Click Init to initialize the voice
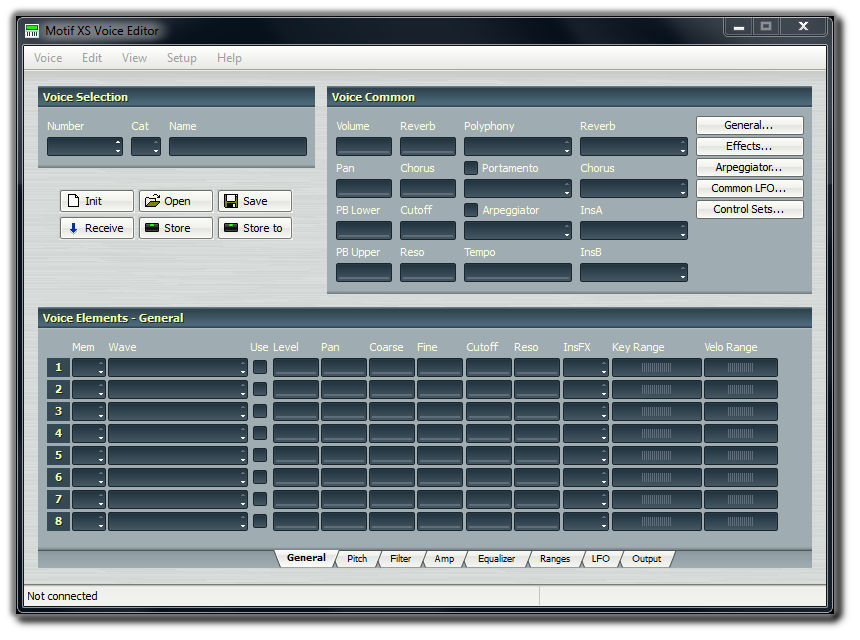 (x=97, y=201)
